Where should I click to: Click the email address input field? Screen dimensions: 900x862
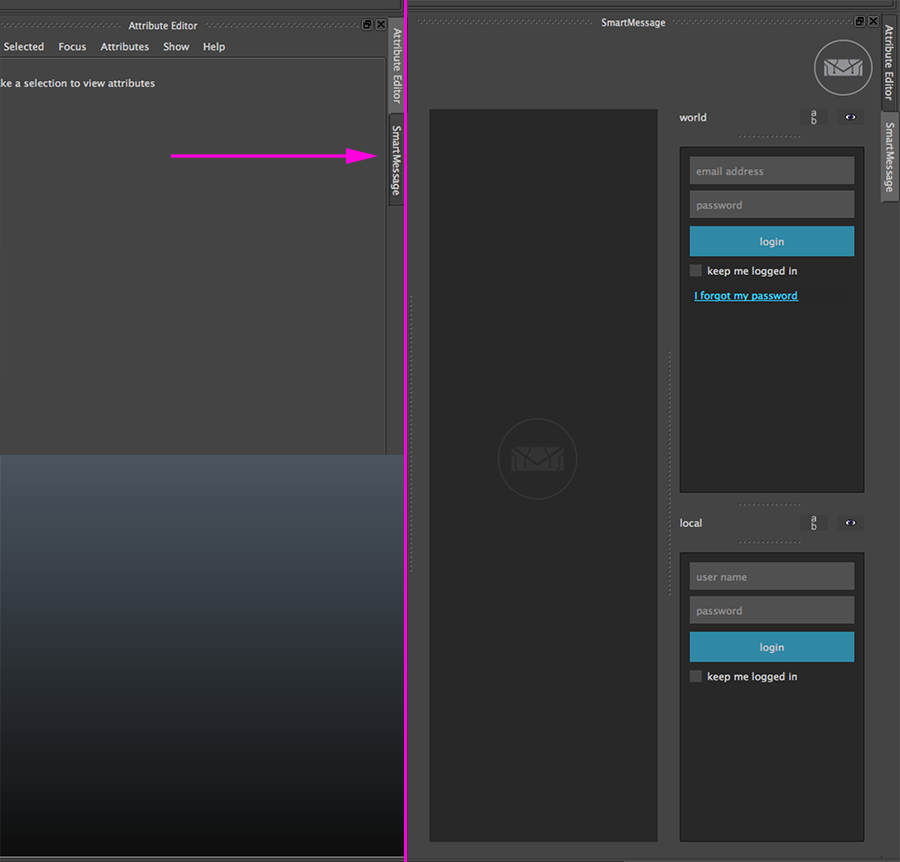[x=771, y=171]
